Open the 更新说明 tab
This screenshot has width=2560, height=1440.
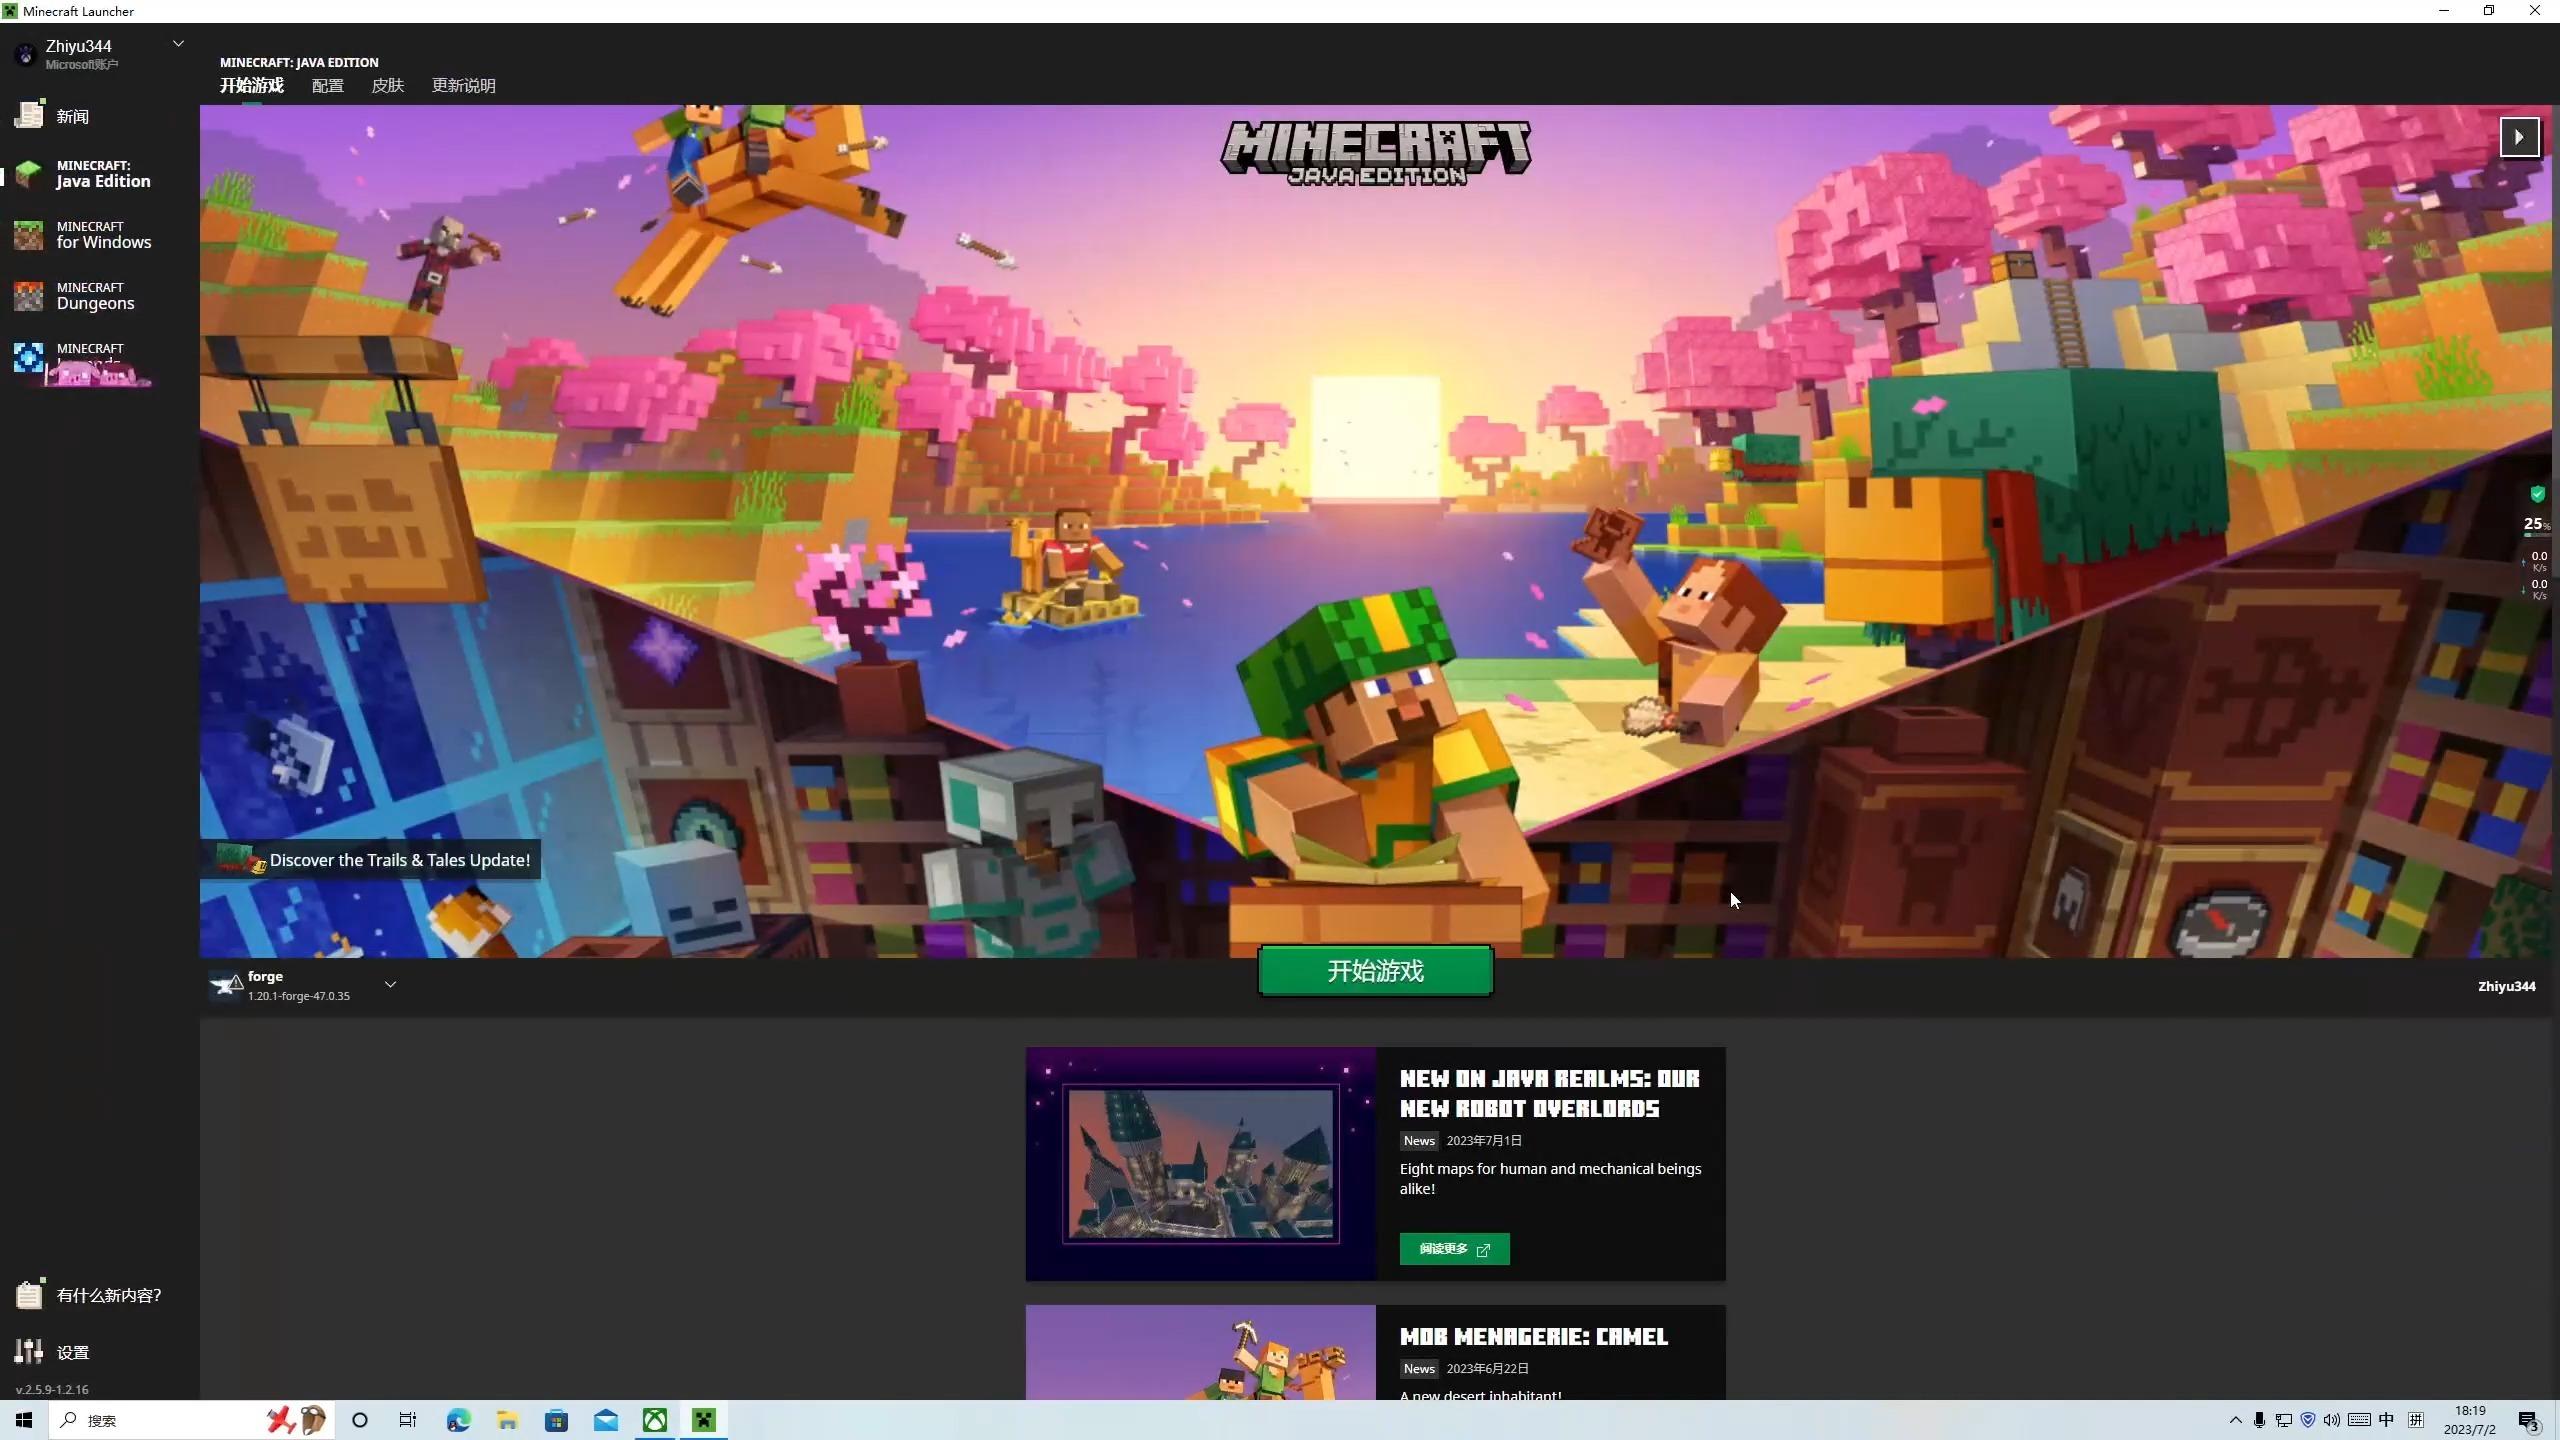(463, 86)
